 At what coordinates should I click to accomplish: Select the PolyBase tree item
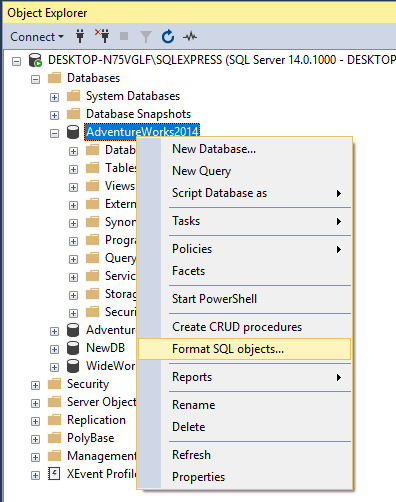[x=91, y=438]
